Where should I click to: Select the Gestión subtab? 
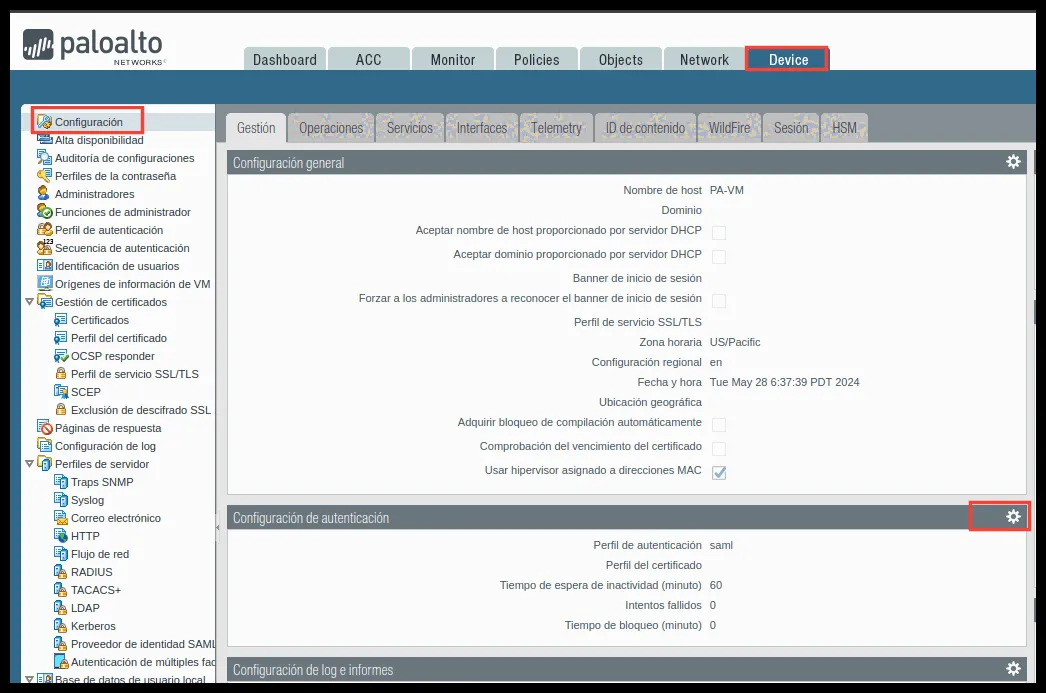coord(256,127)
